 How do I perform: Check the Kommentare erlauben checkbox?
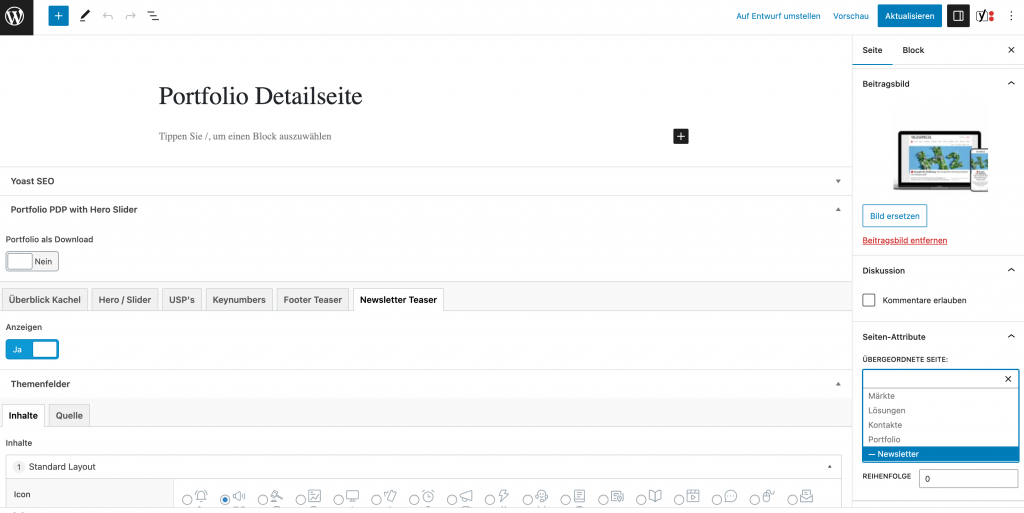click(869, 300)
